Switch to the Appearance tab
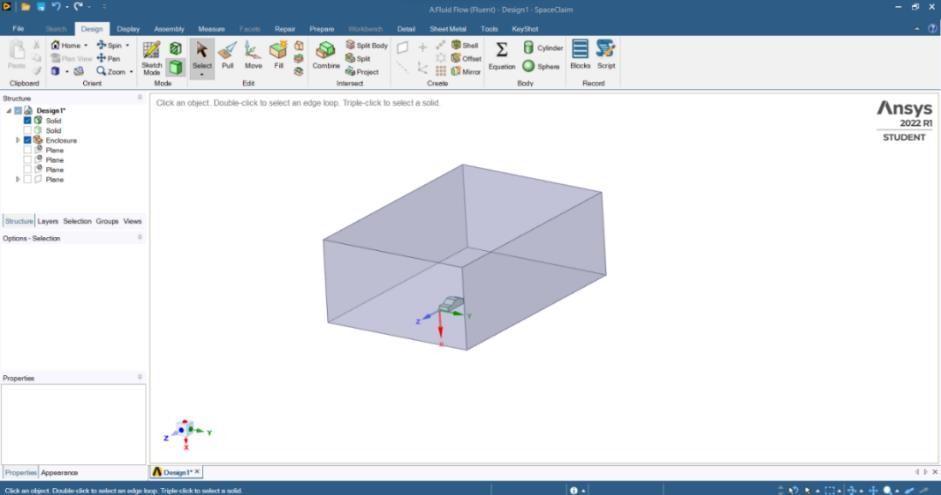Viewport: 941px width, 495px height. tap(59, 473)
